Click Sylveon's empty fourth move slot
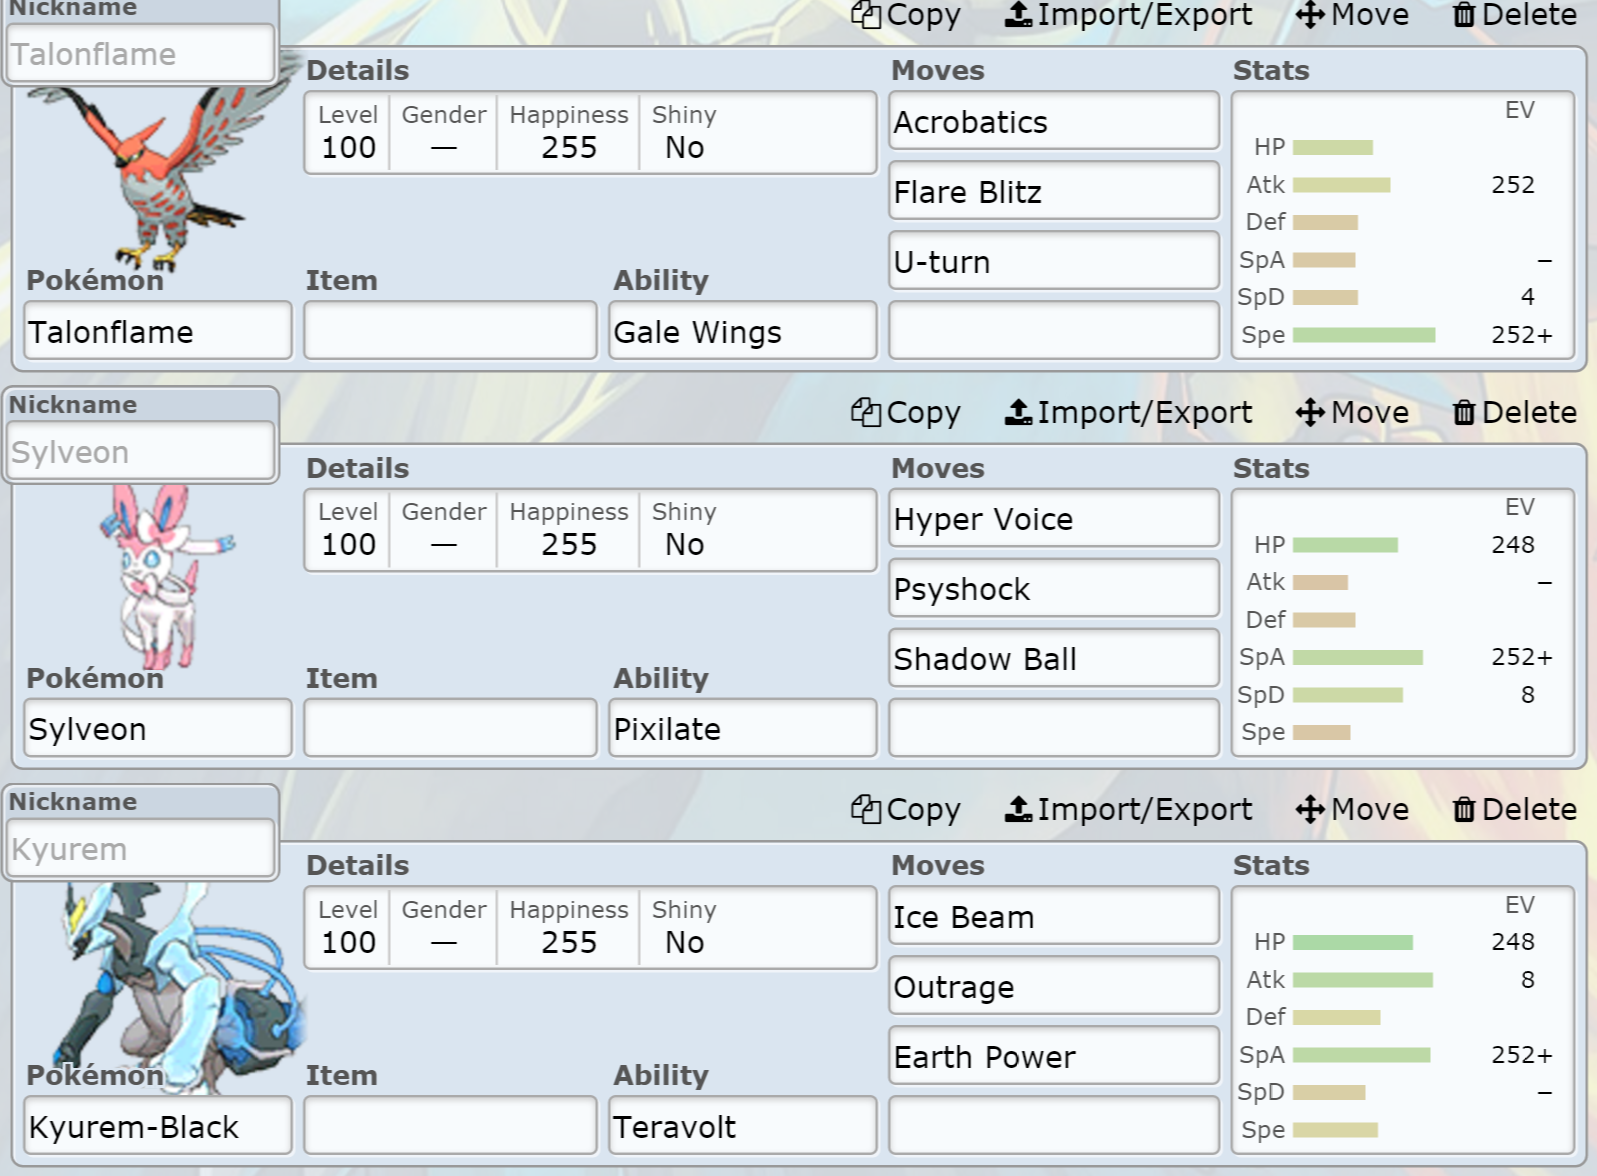Image resolution: width=1597 pixels, height=1176 pixels. [1054, 728]
